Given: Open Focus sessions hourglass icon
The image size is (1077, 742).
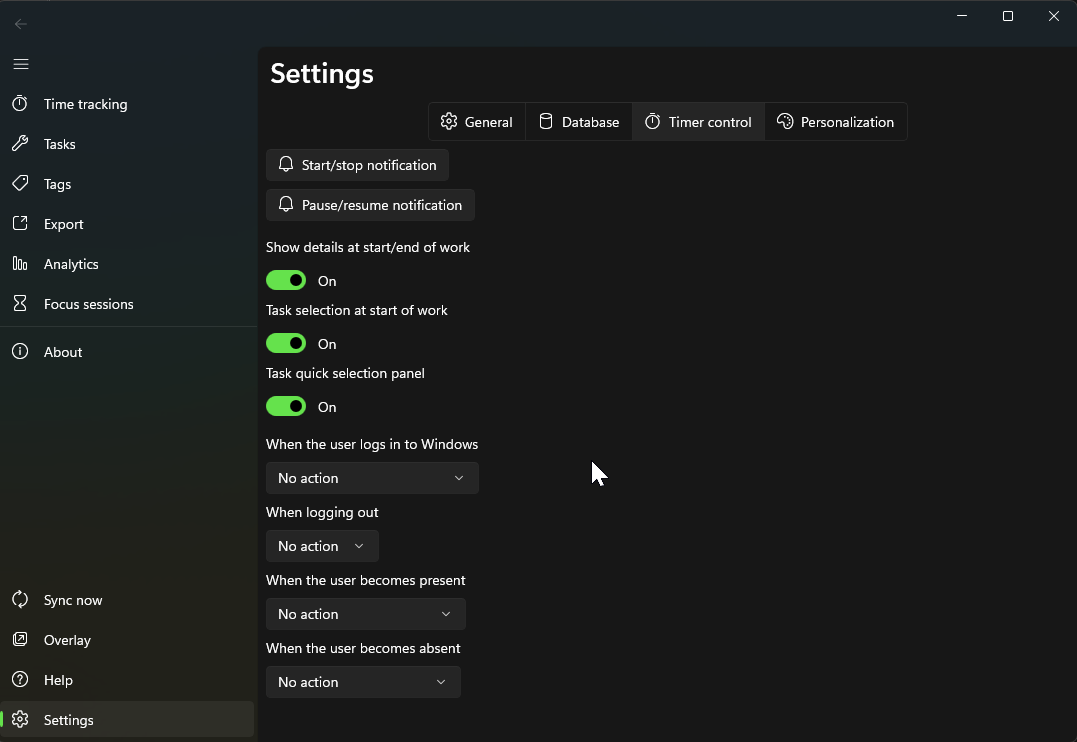Looking at the screenshot, I should pyautogui.click(x=20, y=304).
